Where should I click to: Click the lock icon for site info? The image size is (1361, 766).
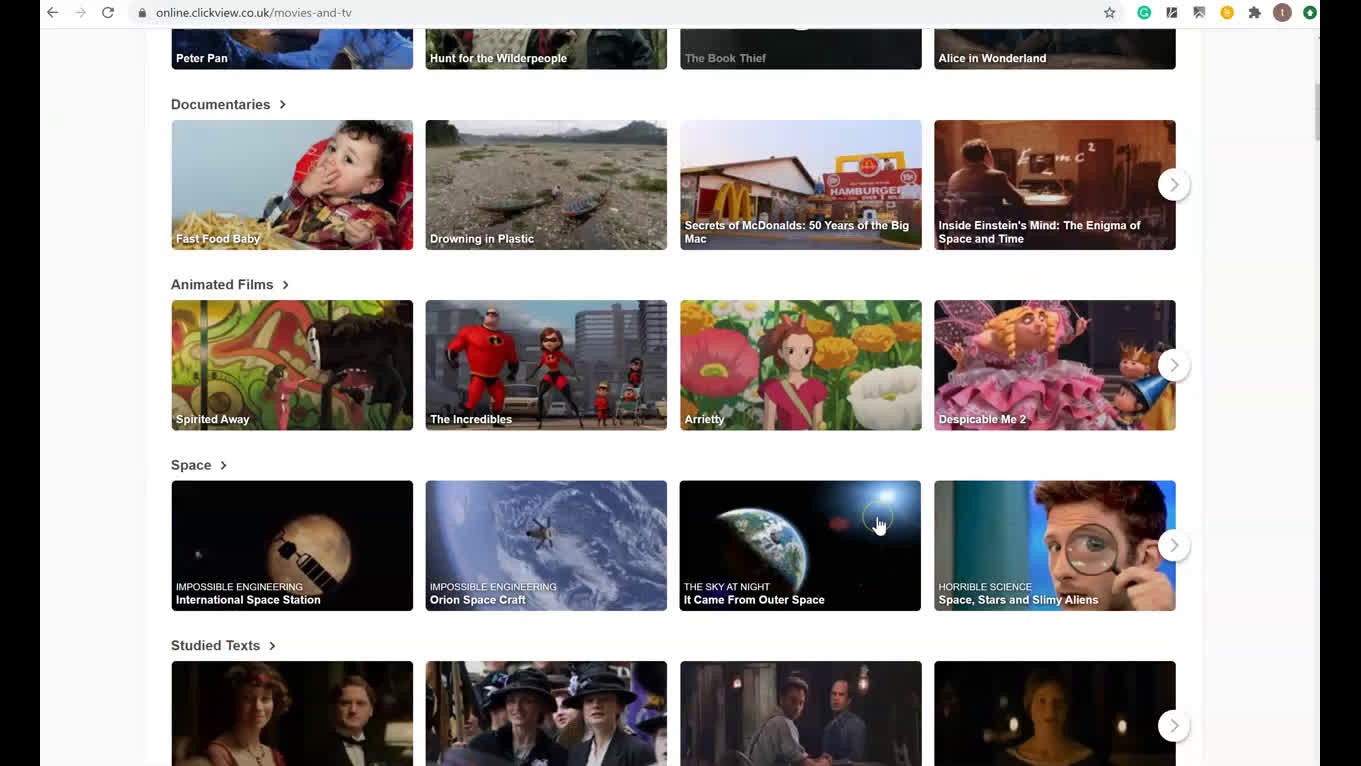click(142, 13)
